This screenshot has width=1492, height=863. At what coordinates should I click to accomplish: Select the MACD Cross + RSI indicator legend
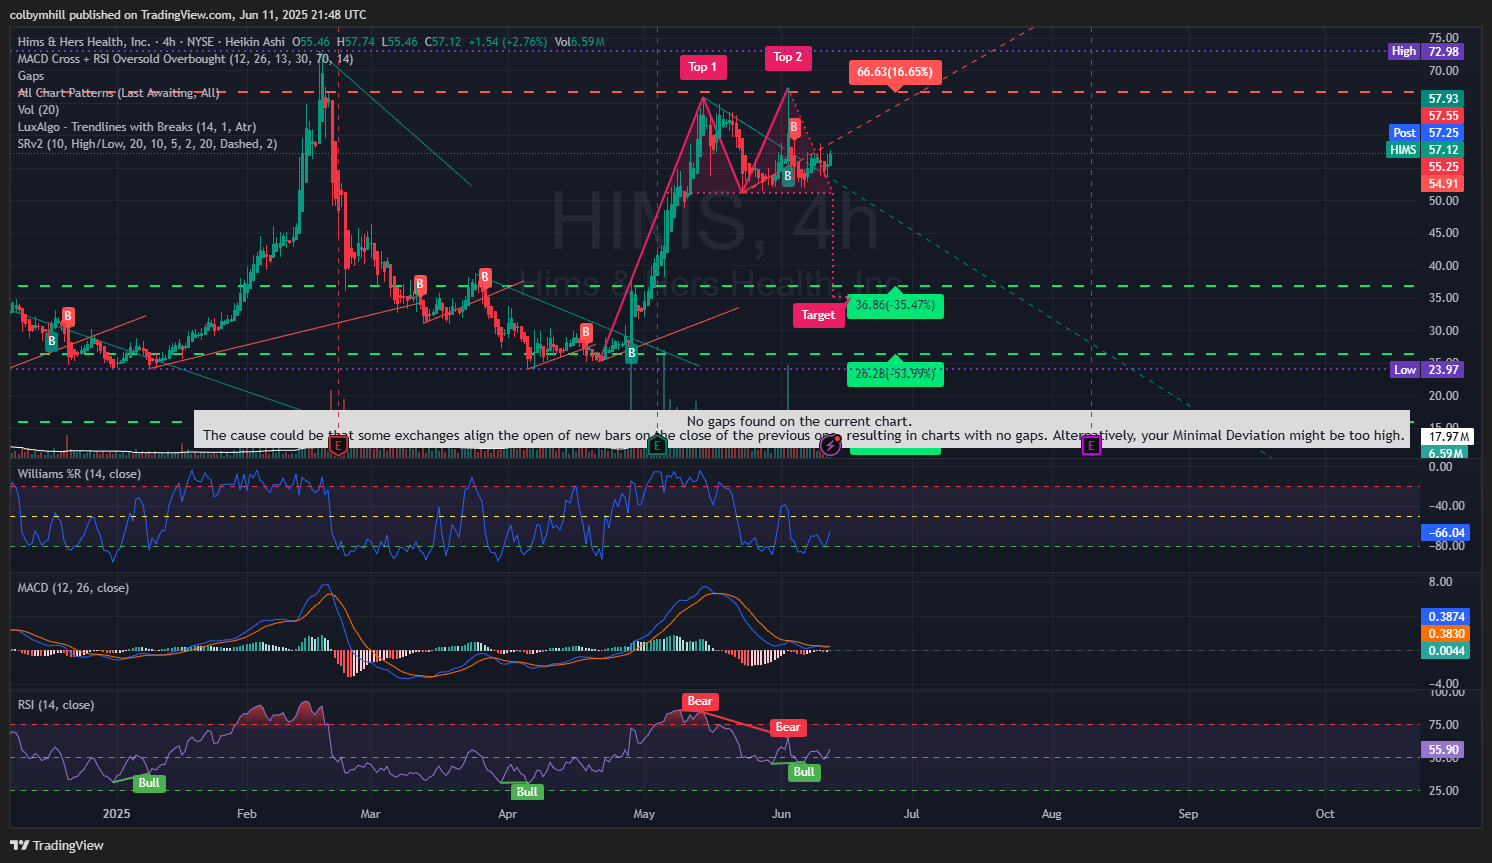pyautogui.click(x=185, y=59)
